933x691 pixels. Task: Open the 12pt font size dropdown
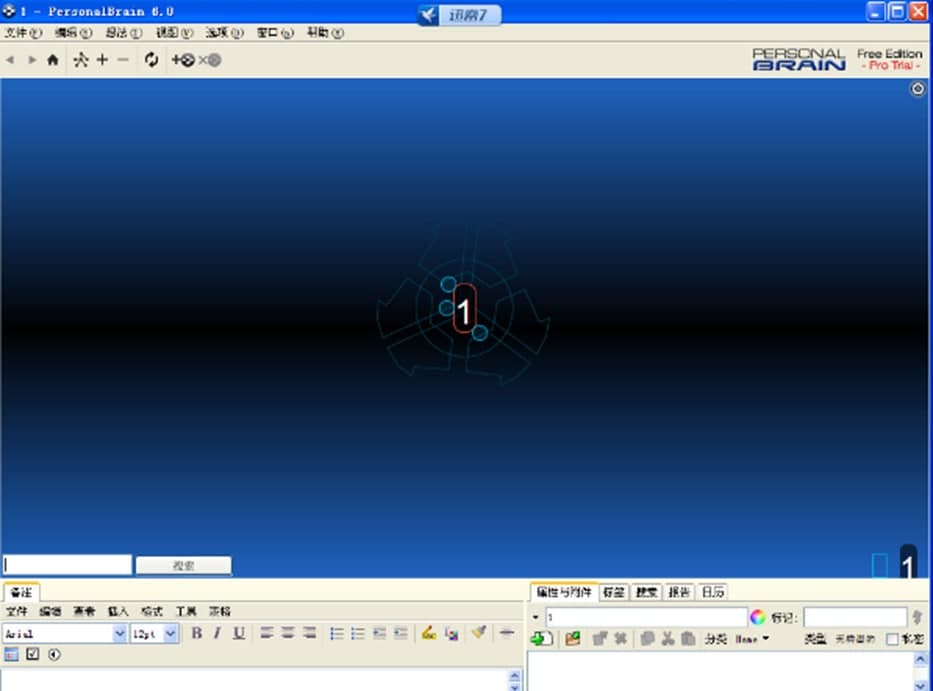coord(171,633)
